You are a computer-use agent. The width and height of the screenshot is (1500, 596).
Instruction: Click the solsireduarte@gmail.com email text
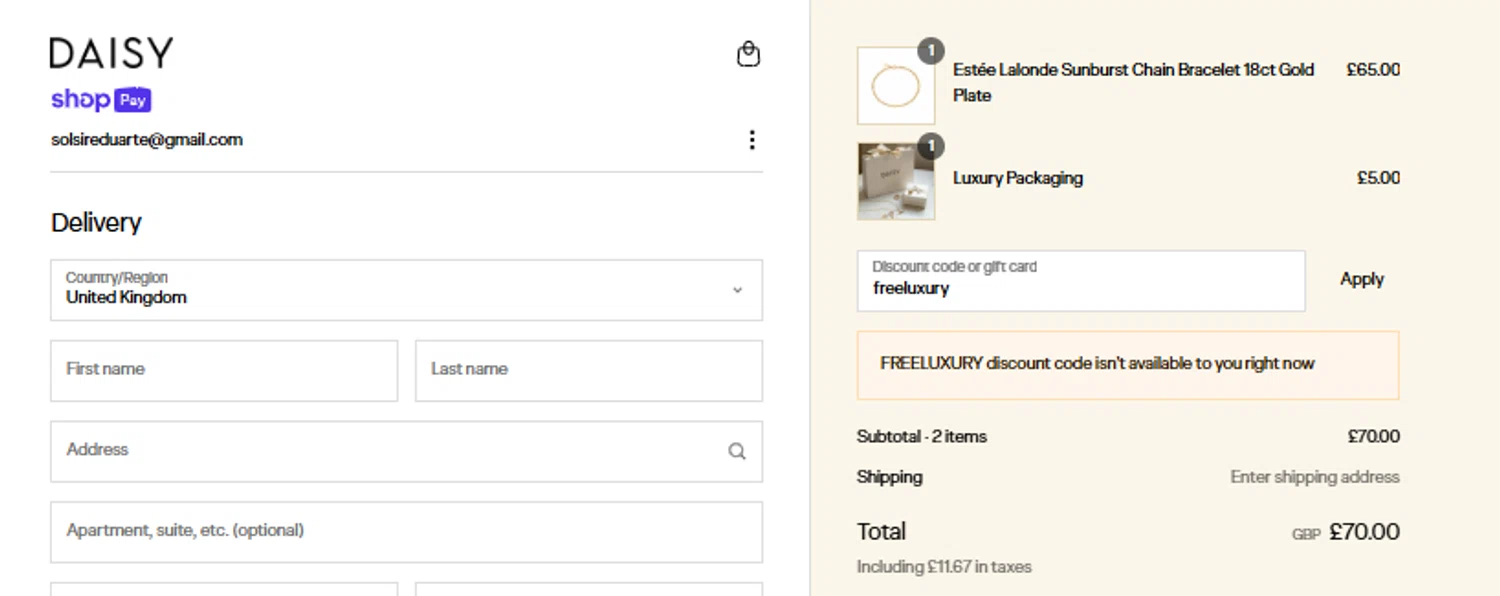coord(147,139)
